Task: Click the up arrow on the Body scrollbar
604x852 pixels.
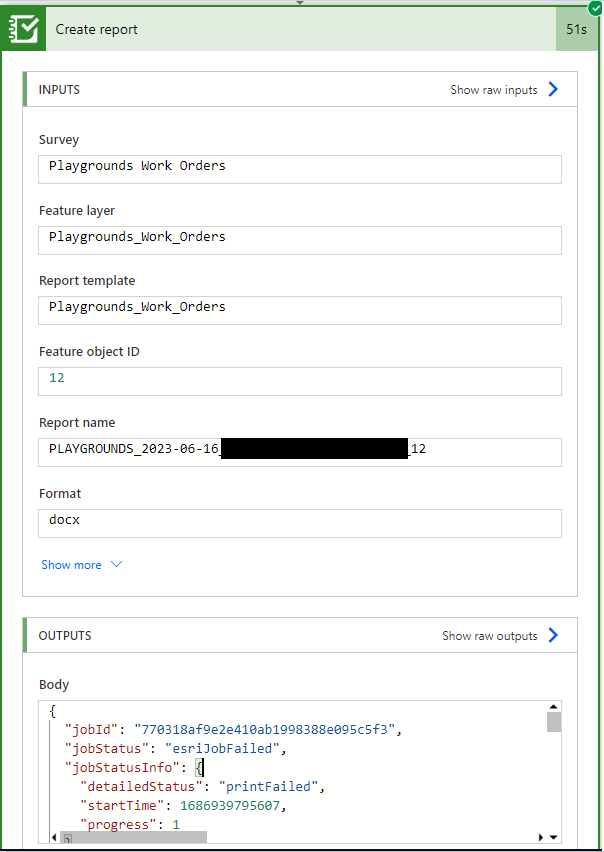Action: coord(552,706)
